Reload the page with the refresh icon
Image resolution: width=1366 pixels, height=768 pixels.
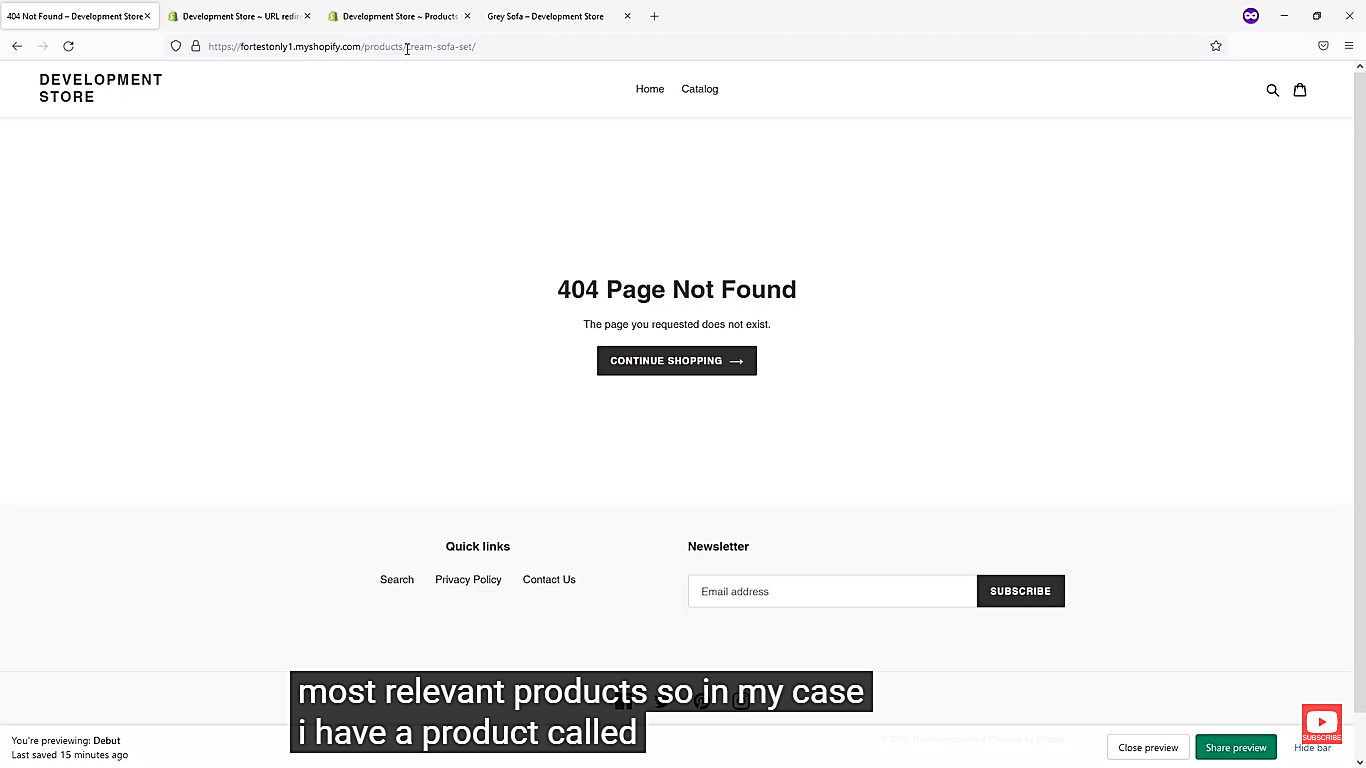click(68, 46)
